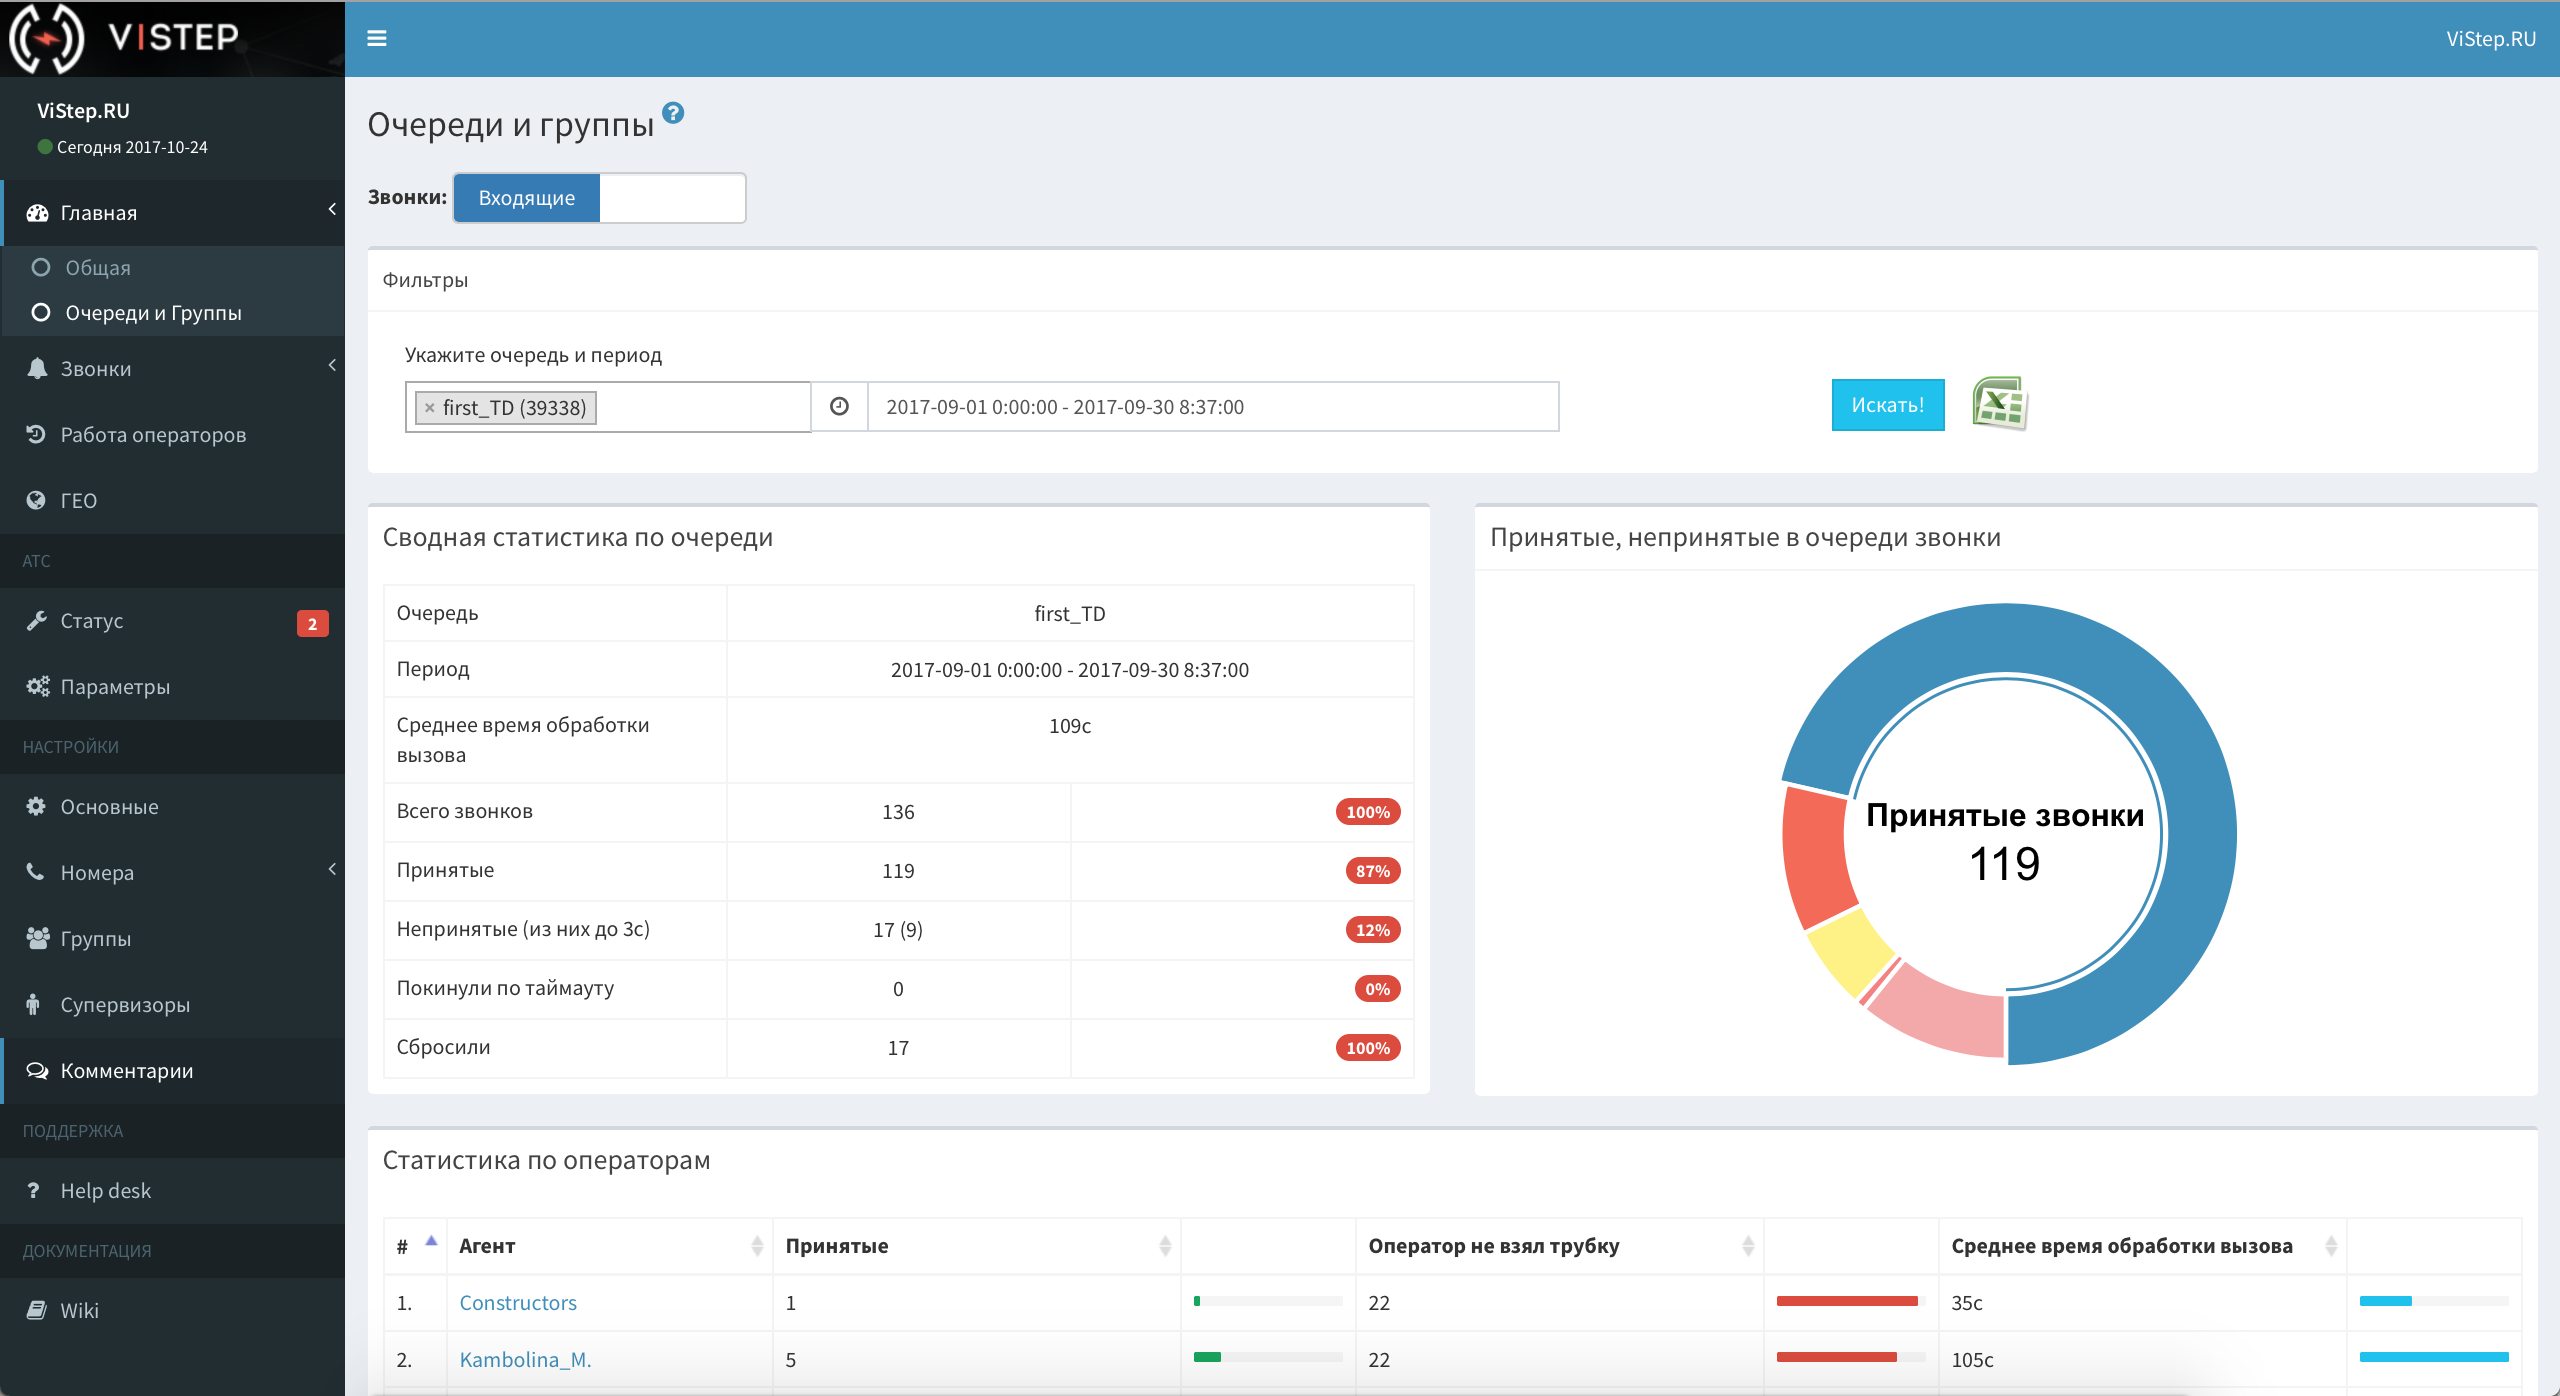
Task: Click the clock icon before date range
Action: (839, 406)
